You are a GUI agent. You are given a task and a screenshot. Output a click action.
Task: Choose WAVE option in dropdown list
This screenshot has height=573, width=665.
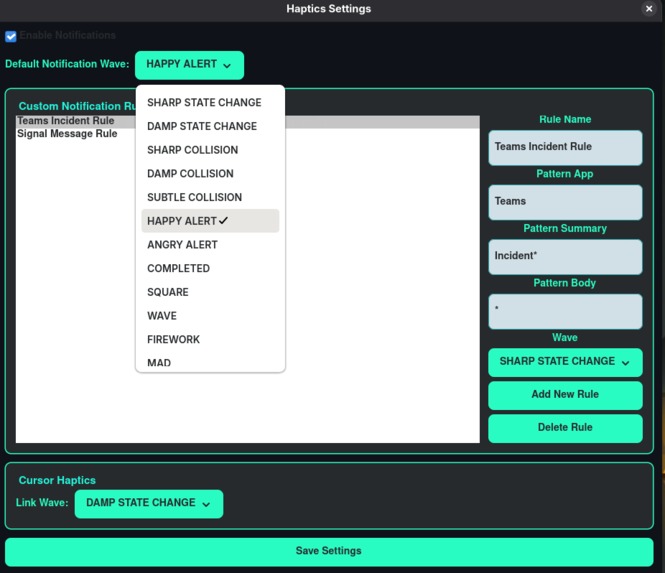pyautogui.click(x=210, y=316)
